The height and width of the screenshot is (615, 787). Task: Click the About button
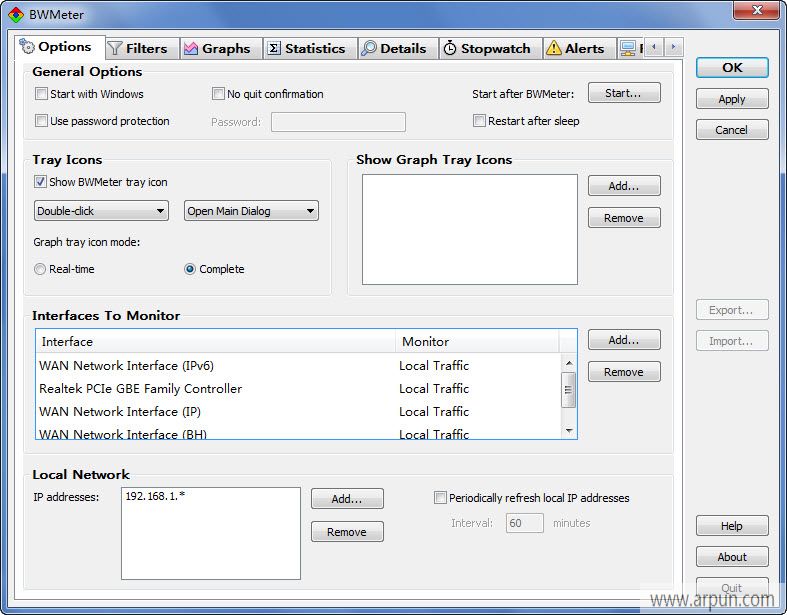point(732,557)
